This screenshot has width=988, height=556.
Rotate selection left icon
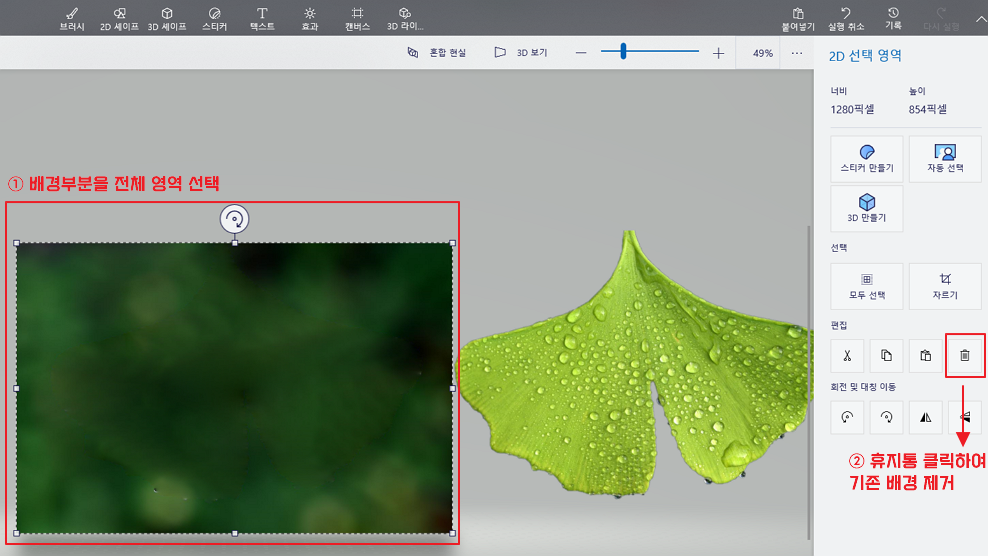point(847,417)
